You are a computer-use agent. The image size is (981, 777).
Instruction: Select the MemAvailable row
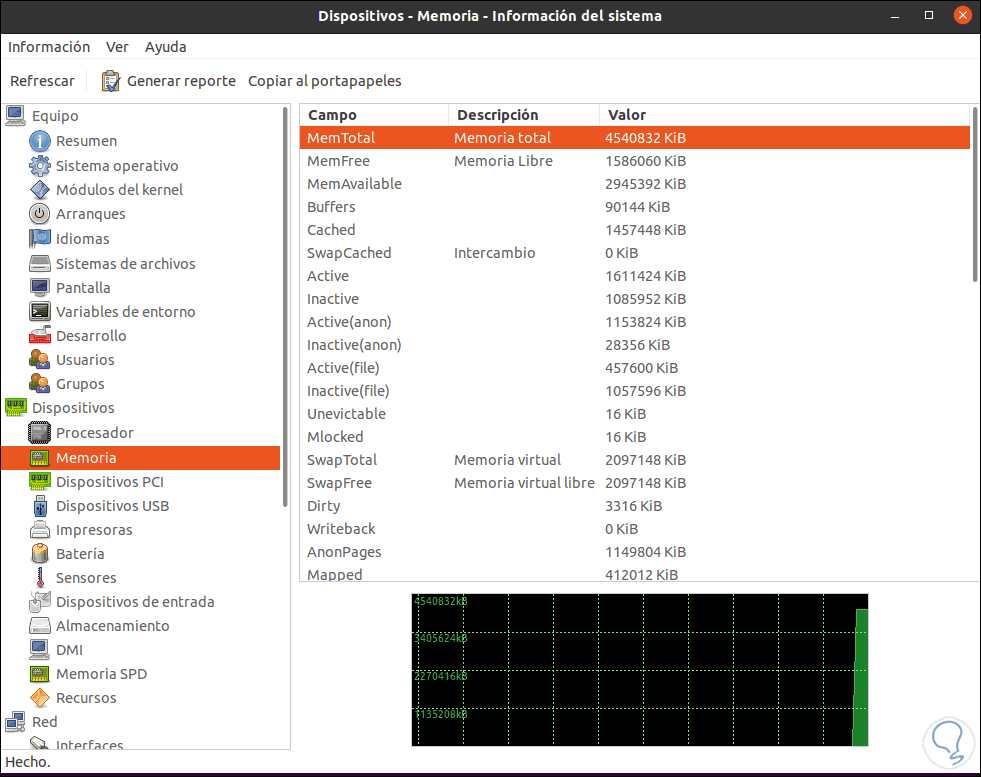[x=634, y=184]
